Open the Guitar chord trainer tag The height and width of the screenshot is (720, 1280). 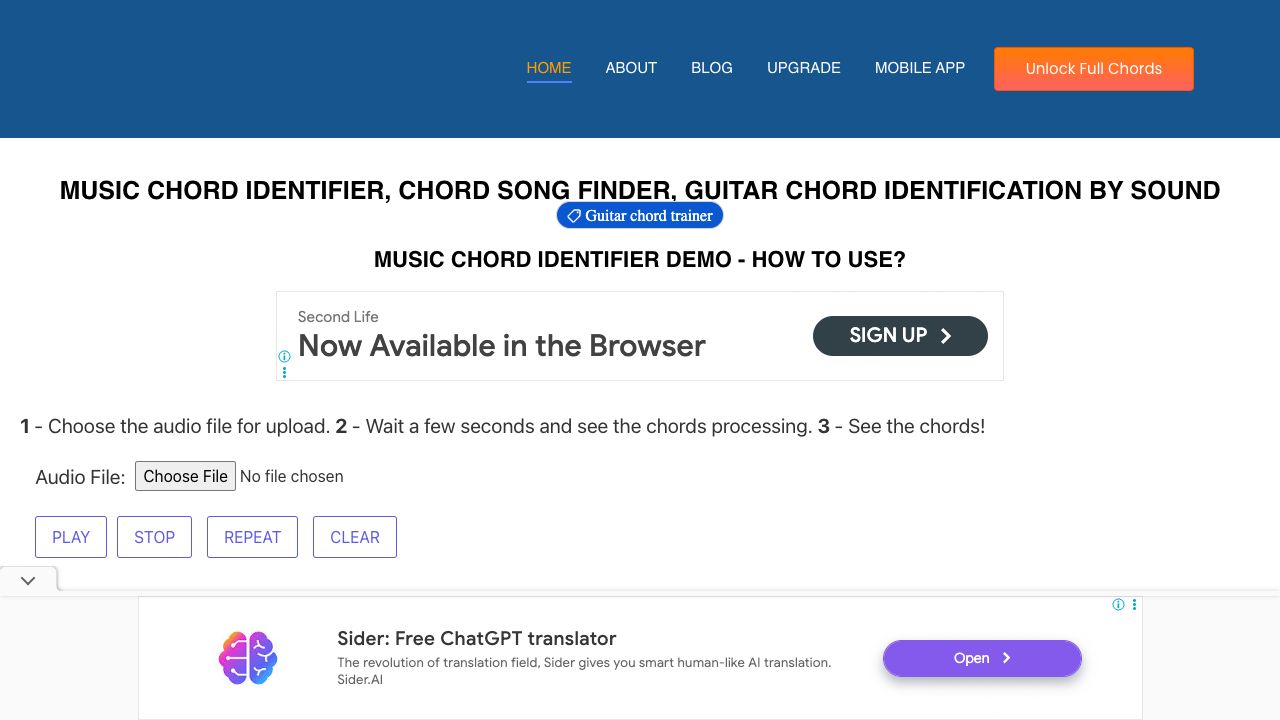(x=640, y=216)
